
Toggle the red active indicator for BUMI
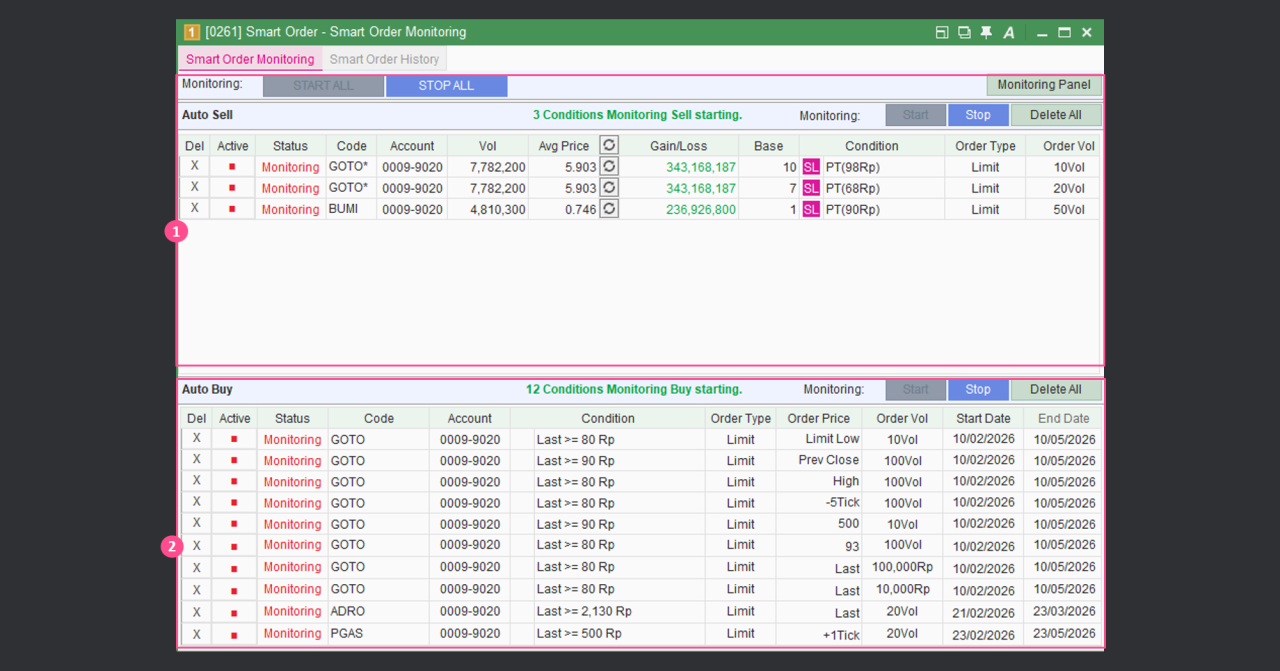coord(233,209)
